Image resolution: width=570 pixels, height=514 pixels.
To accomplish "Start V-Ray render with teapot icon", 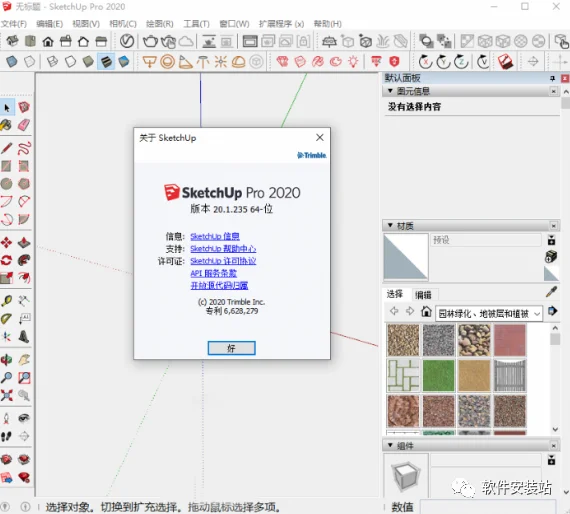I will tap(150, 41).
